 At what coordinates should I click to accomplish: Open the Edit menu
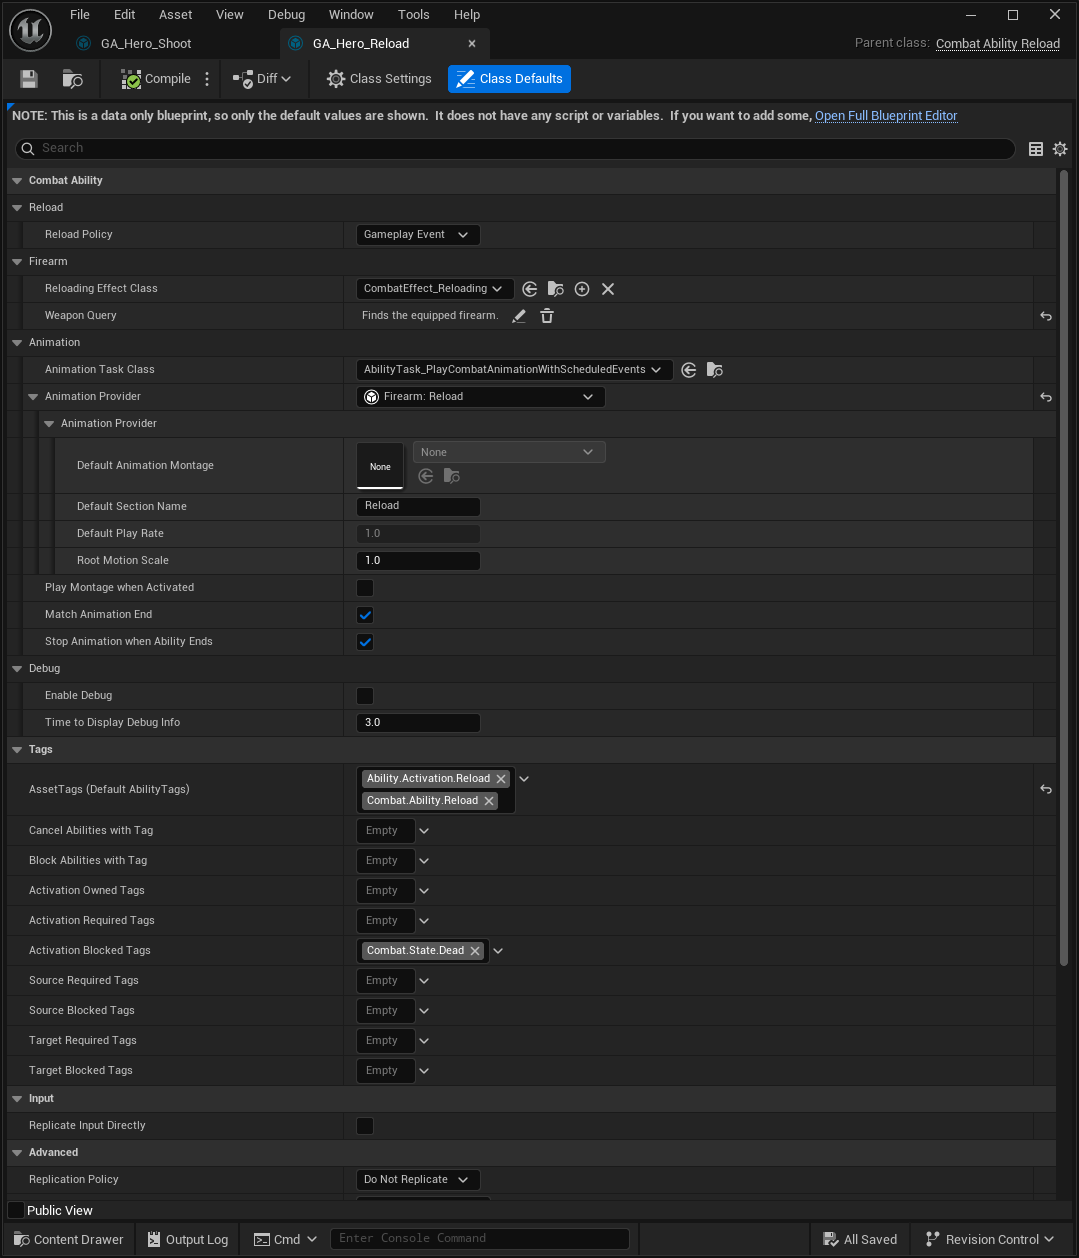point(125,15)
